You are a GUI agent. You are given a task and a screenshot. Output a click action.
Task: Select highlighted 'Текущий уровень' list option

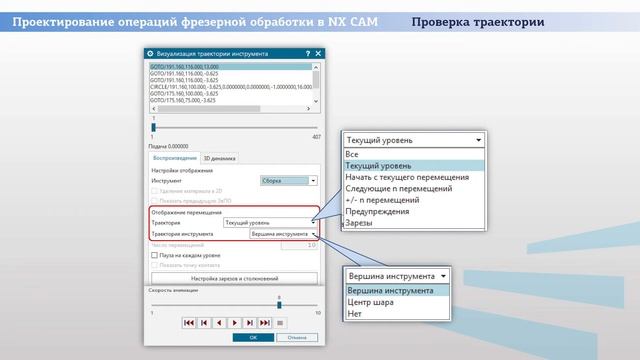[413, 166]
